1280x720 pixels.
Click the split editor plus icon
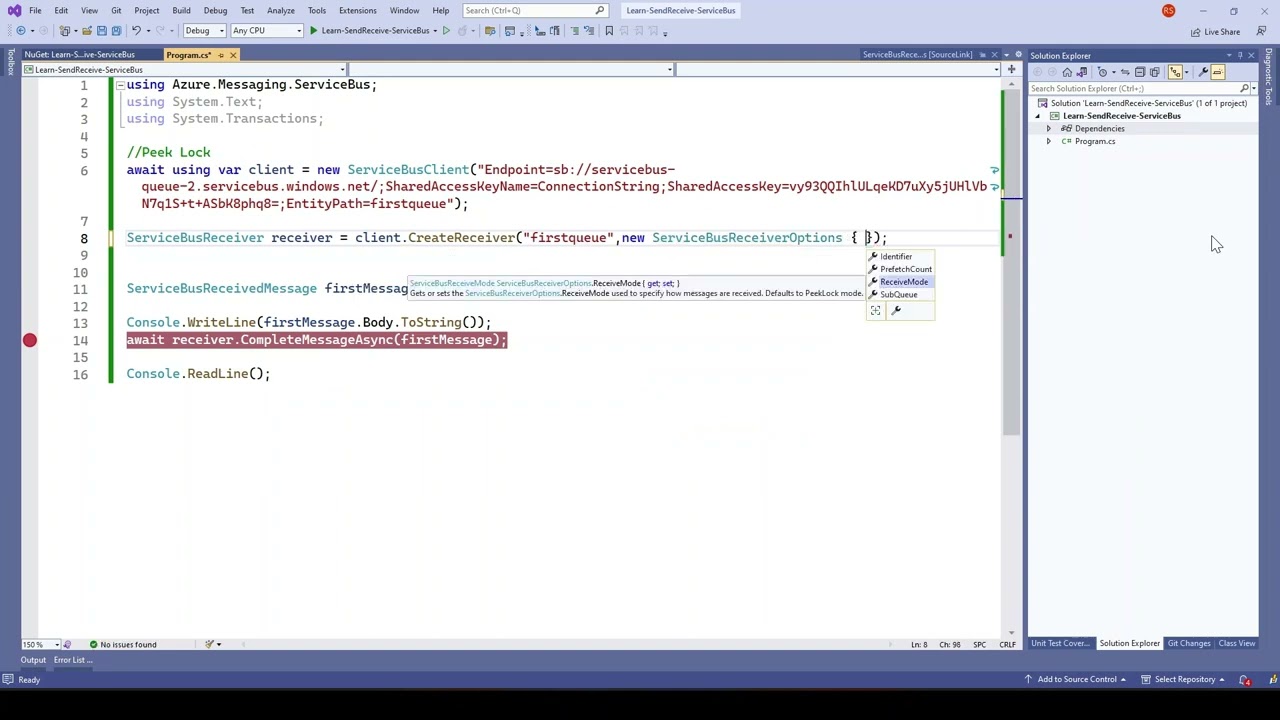[1011, 69]
